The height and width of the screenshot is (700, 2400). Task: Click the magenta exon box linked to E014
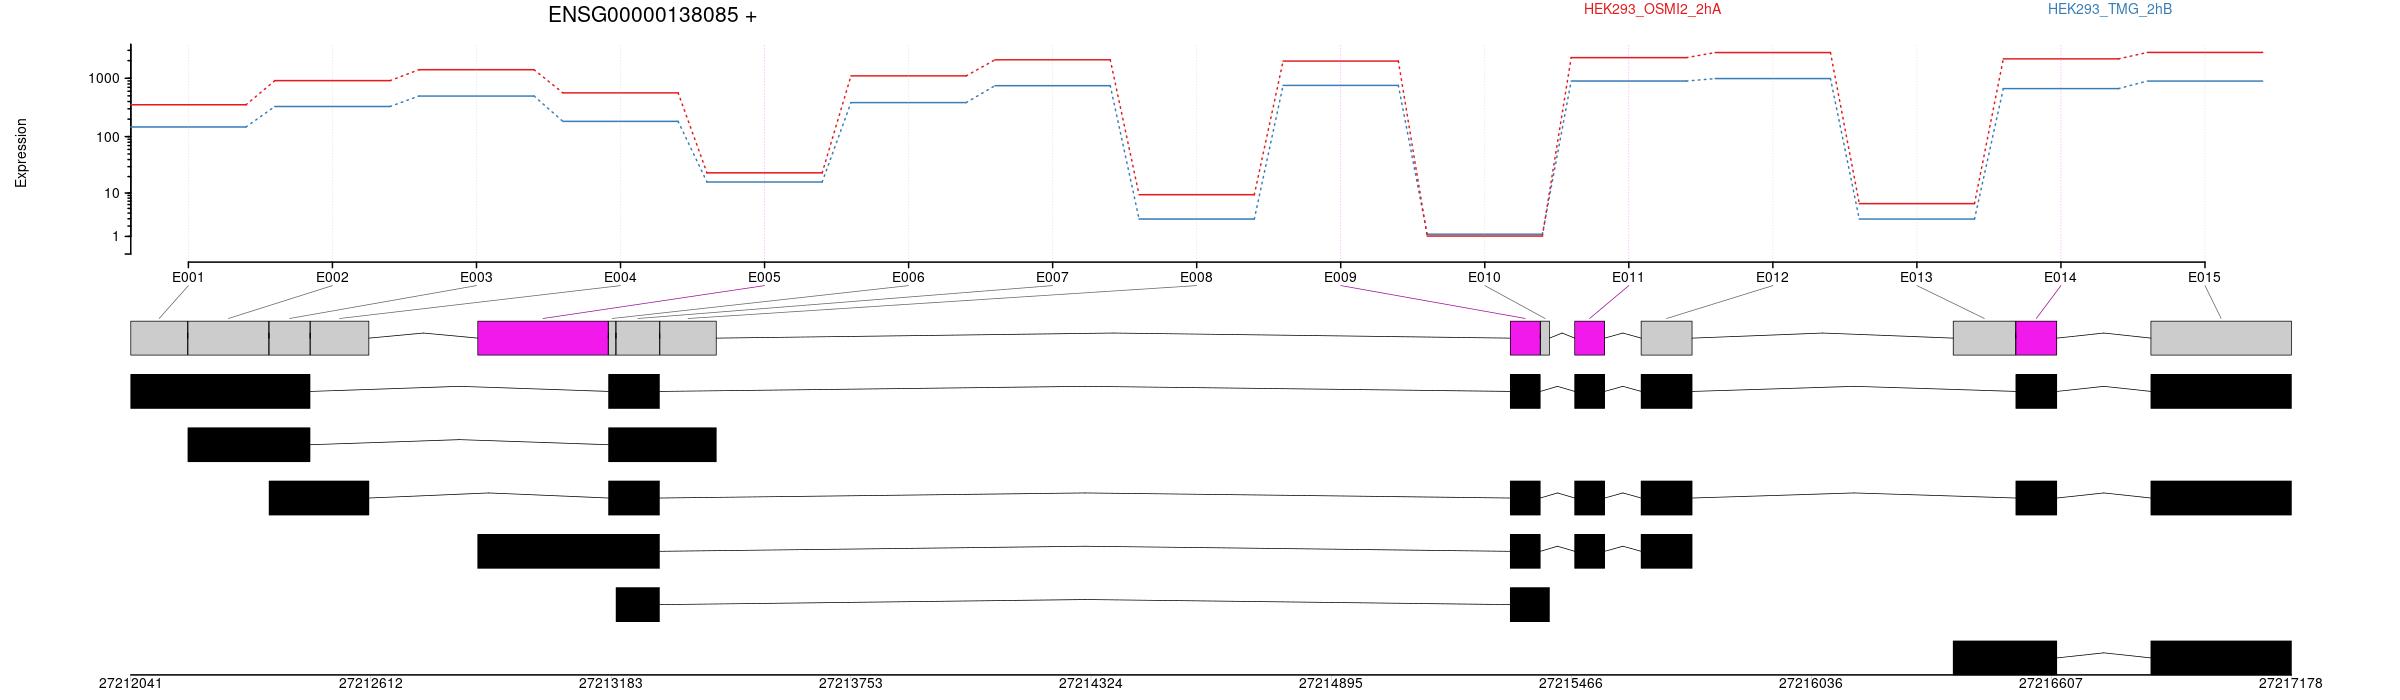2036,338
